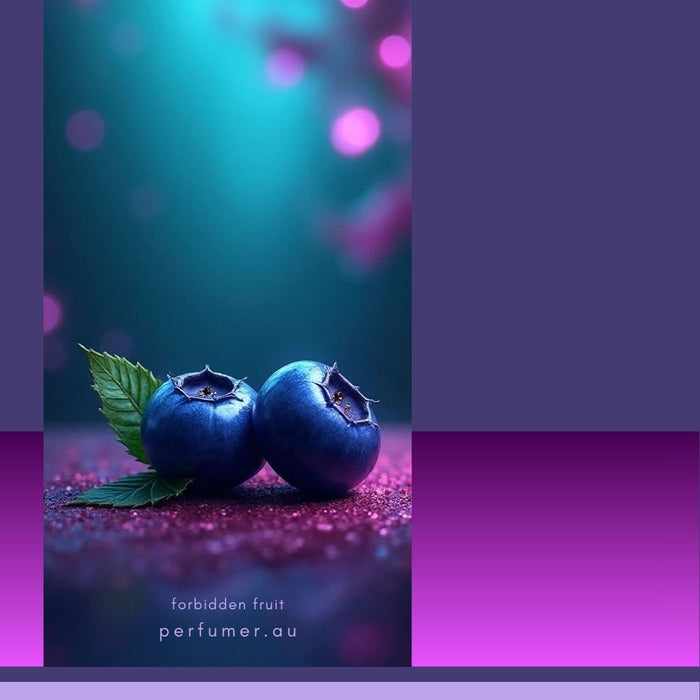Click the 'forbidden fruit' caption text
This screenshot has height=700, width=700.
pos(228,604)
